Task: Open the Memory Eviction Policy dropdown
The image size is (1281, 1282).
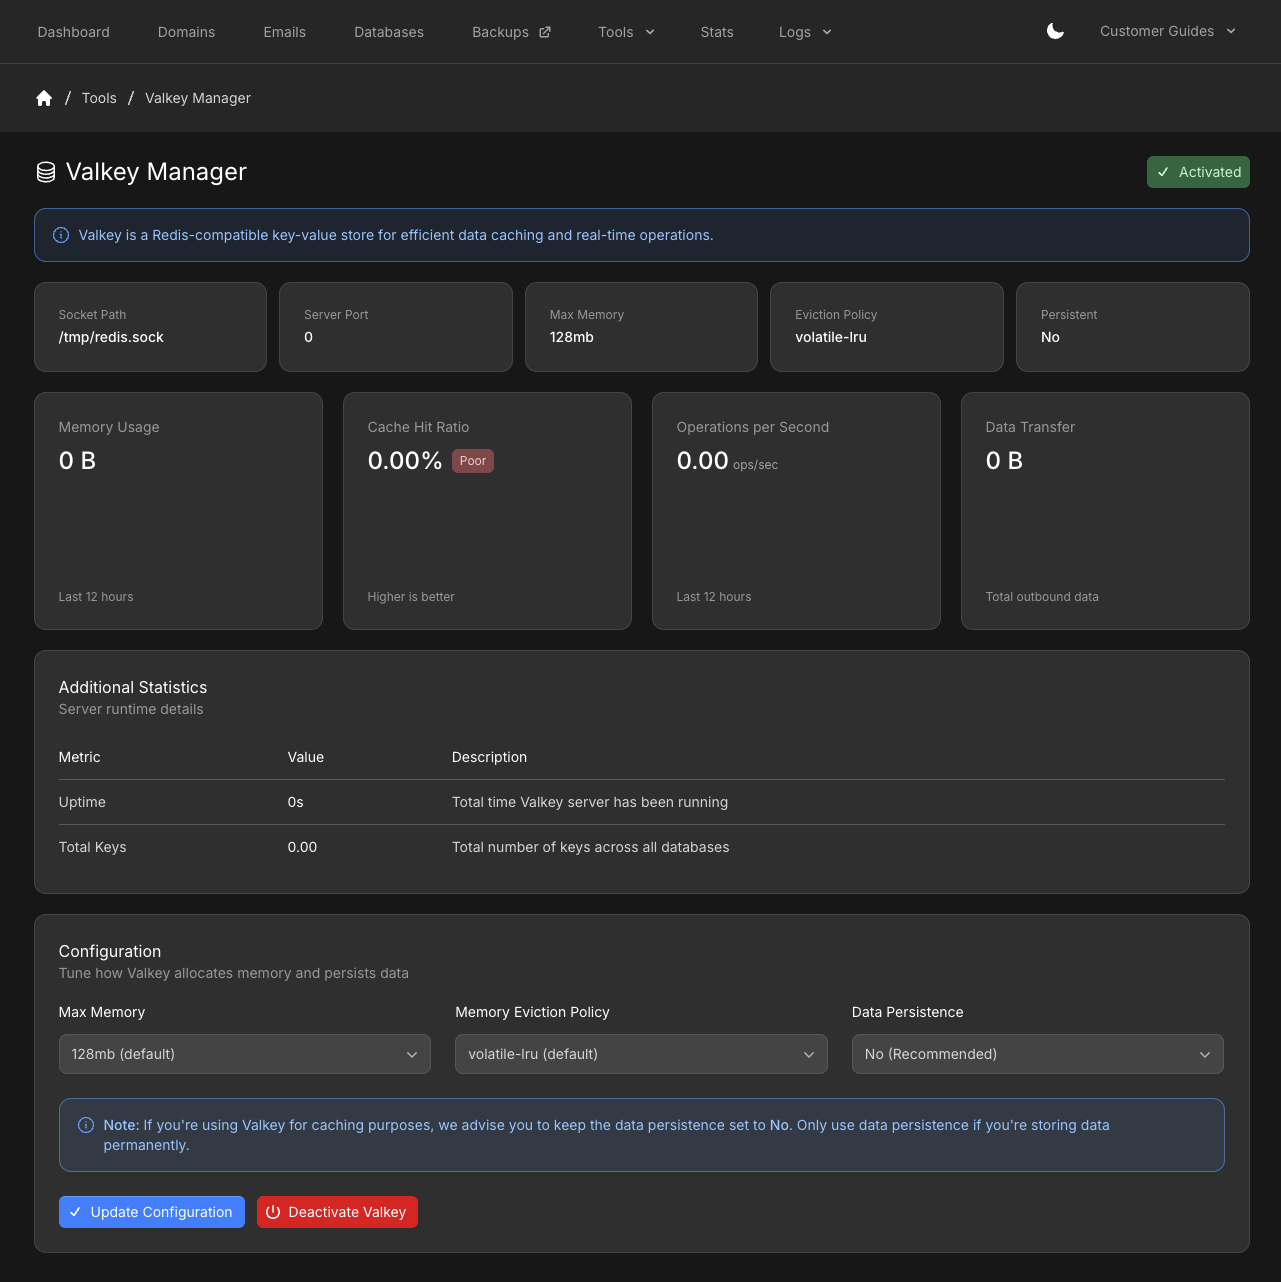Action: pos(641,1054)
